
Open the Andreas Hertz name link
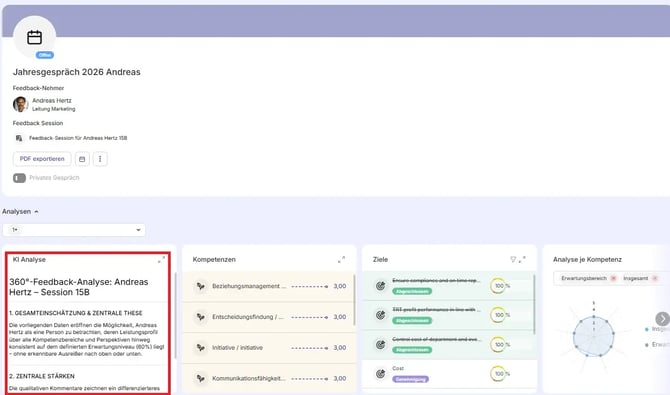[52, 100]
